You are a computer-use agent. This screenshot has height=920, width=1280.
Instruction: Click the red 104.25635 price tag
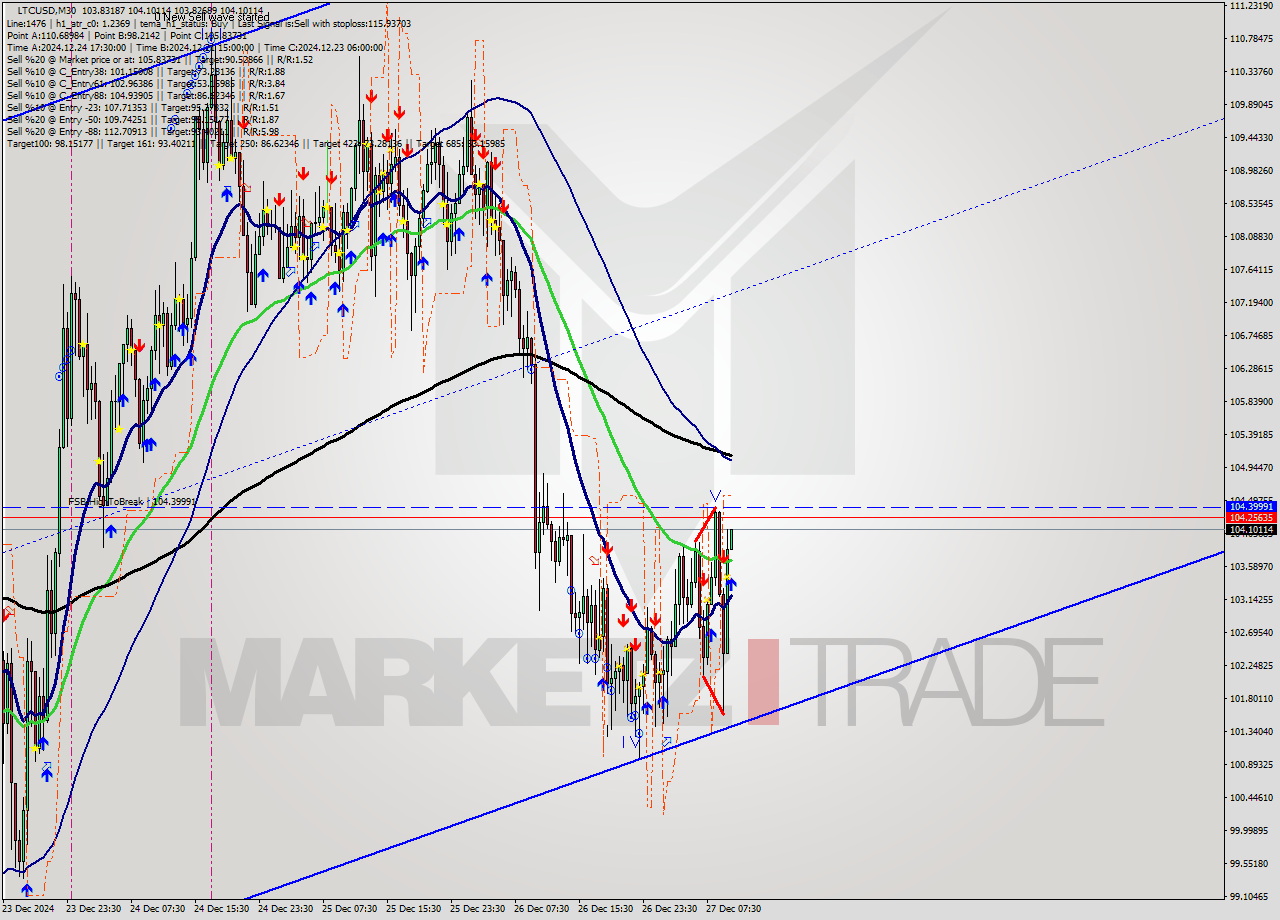pyautogui.click(x=1251, y=518)
